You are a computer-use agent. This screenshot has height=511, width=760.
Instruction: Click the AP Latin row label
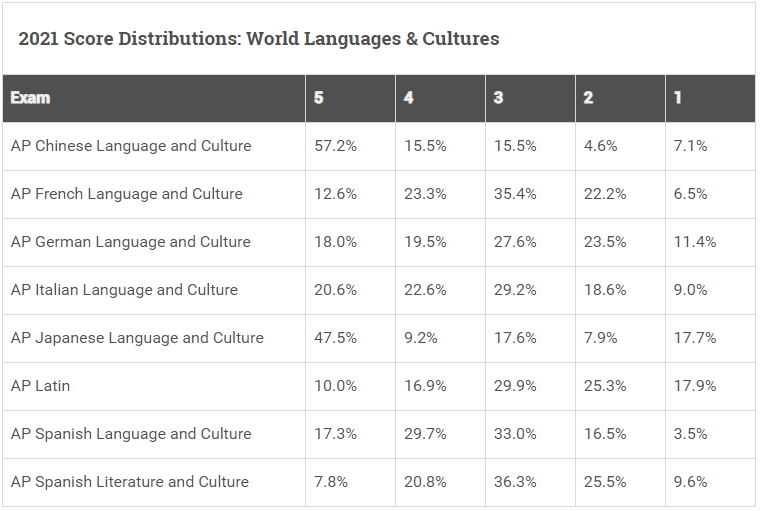(40, 386)
